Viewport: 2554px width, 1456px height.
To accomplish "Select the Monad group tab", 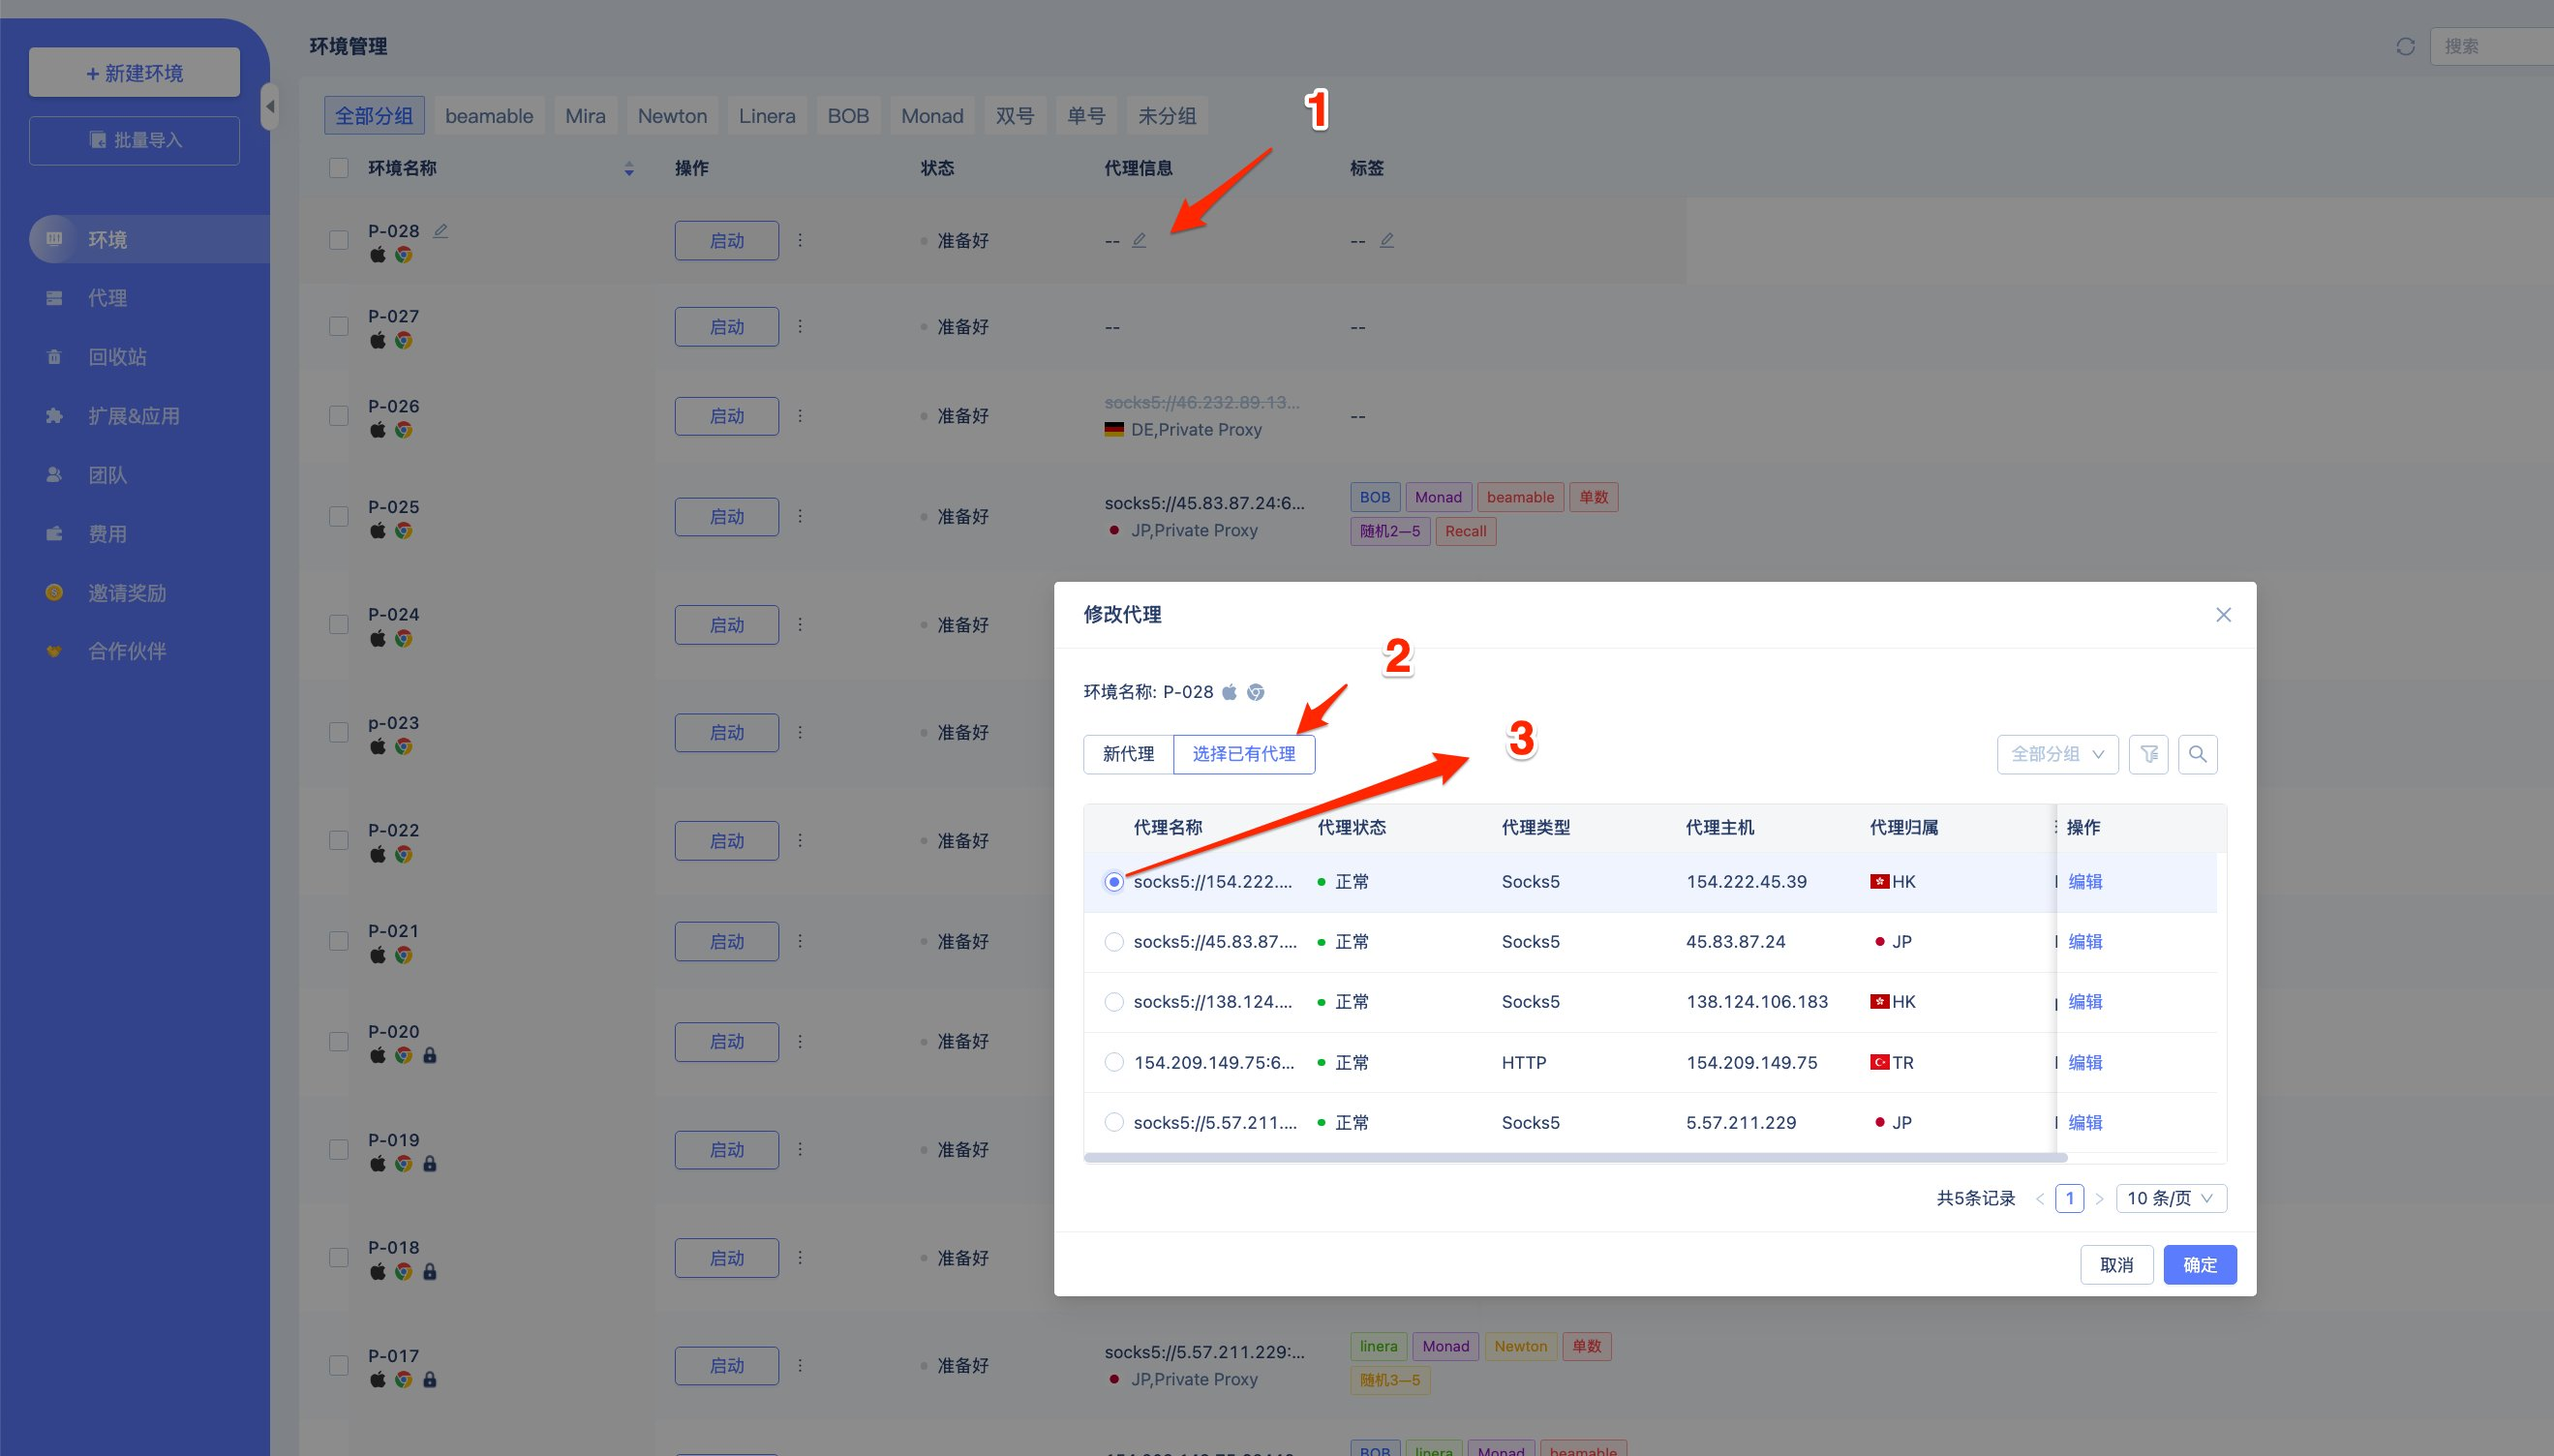I will [x=931, y=116].
